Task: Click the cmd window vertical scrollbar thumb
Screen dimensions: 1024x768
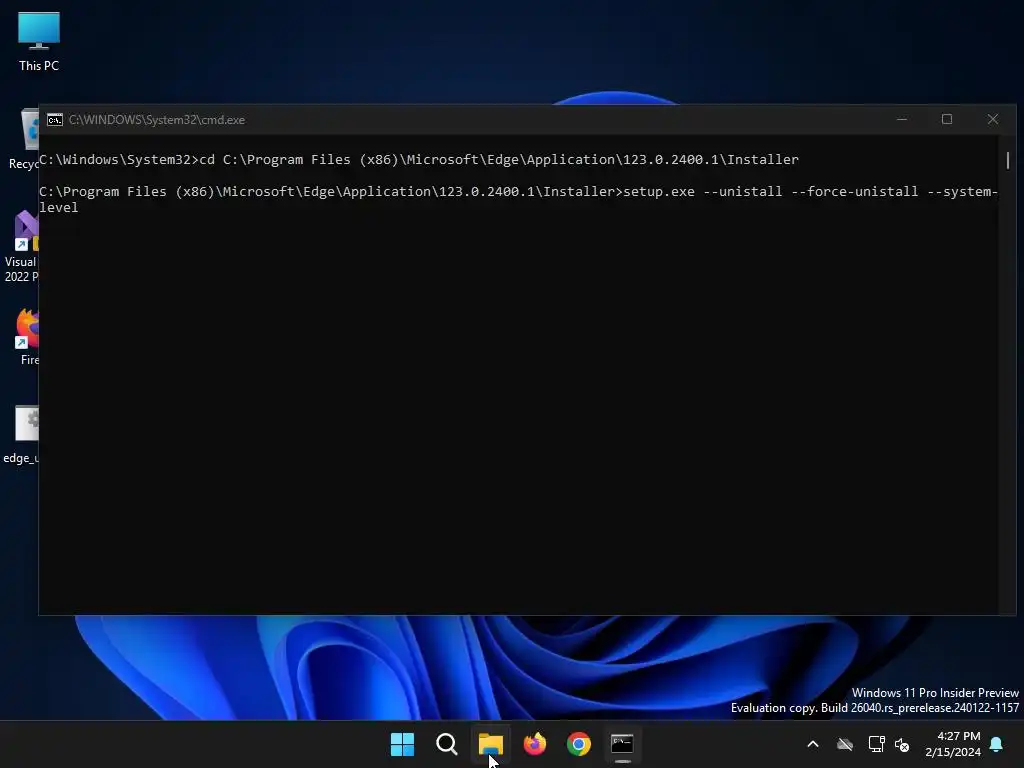Action: [x=1008, y=160]
